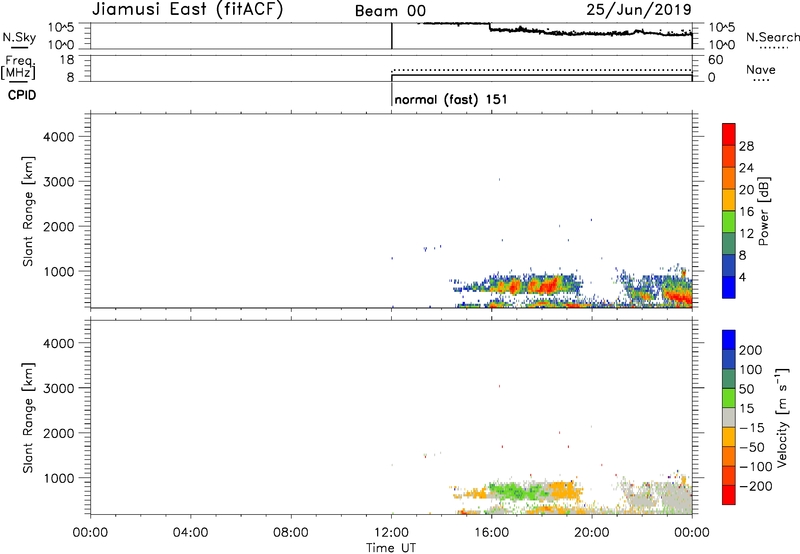Screen dimensions: 800x554
Task: Click the dotted Nave line in frequency panel
Action: click(541, 70)
